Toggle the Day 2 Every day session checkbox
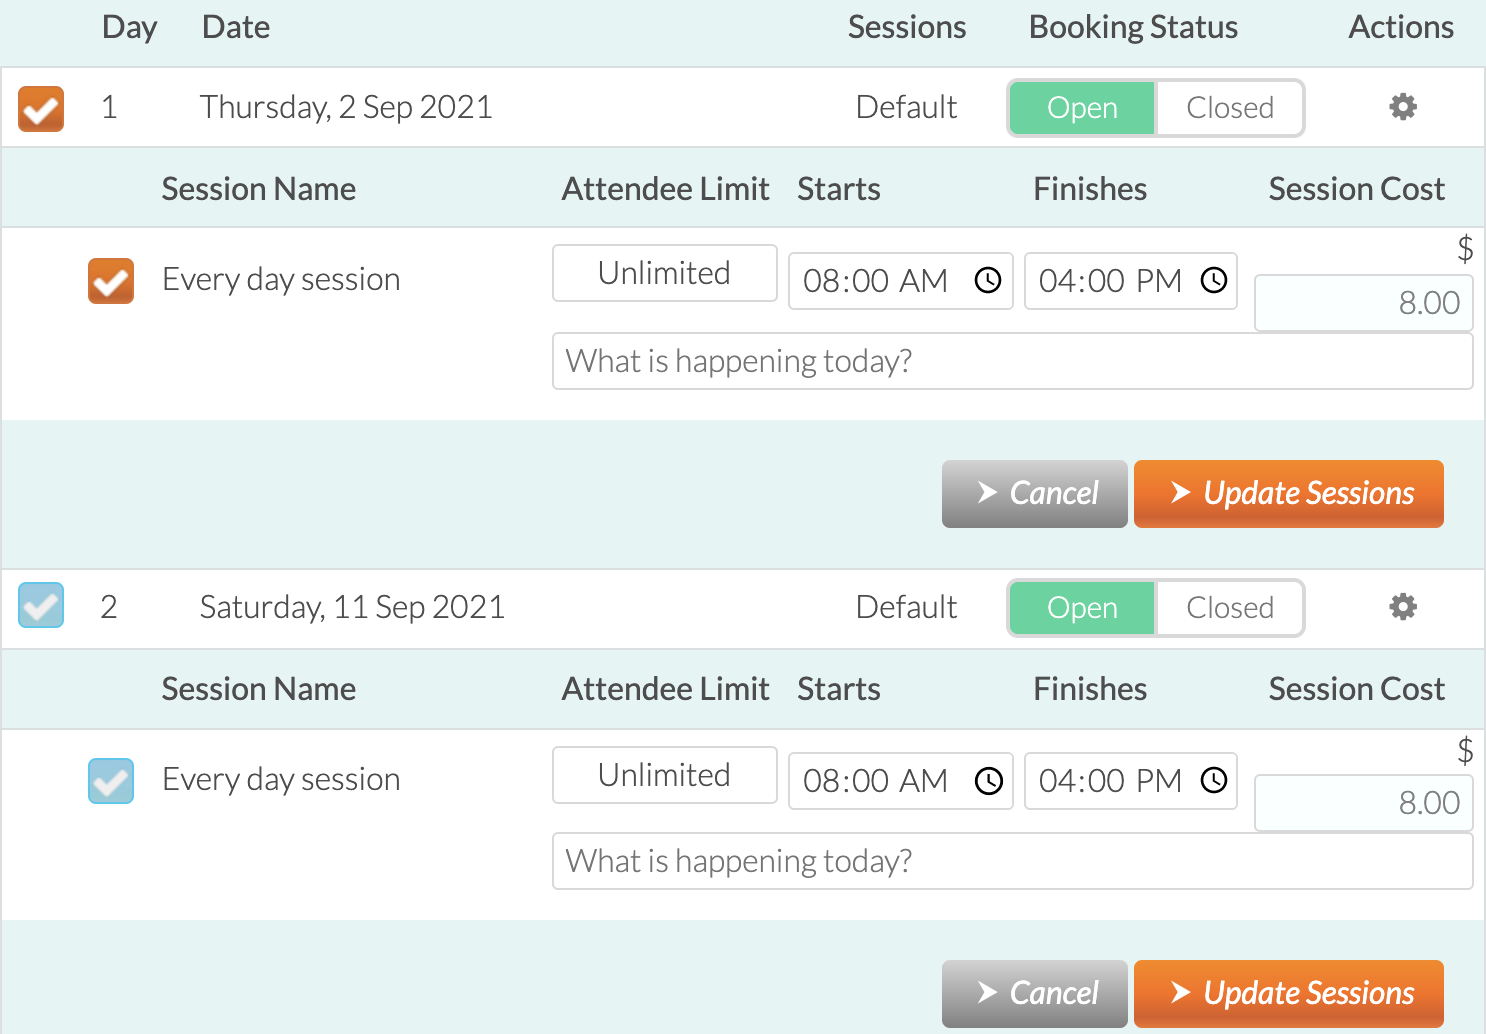This screenshot has width=1486, height=1034. tap(111, 781)
